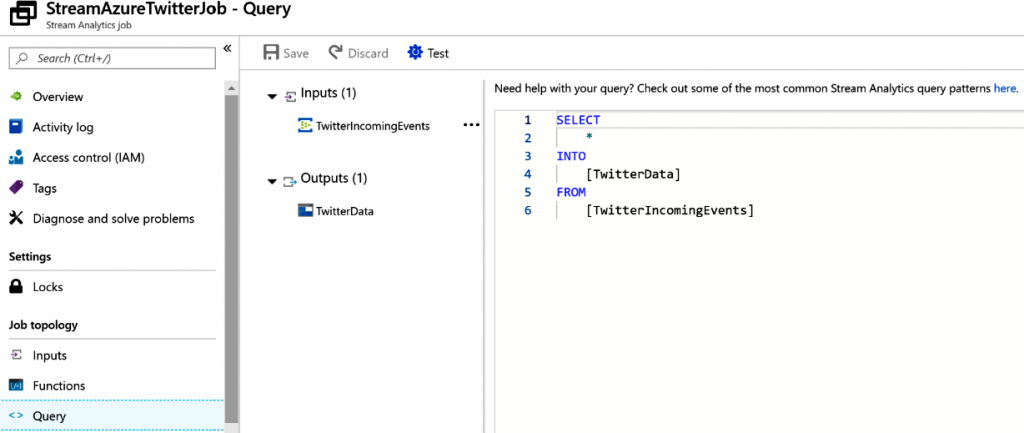This screenshot has height=433, width=1024.
Task: Click the Discard undo icon
Action: (336, 53)
